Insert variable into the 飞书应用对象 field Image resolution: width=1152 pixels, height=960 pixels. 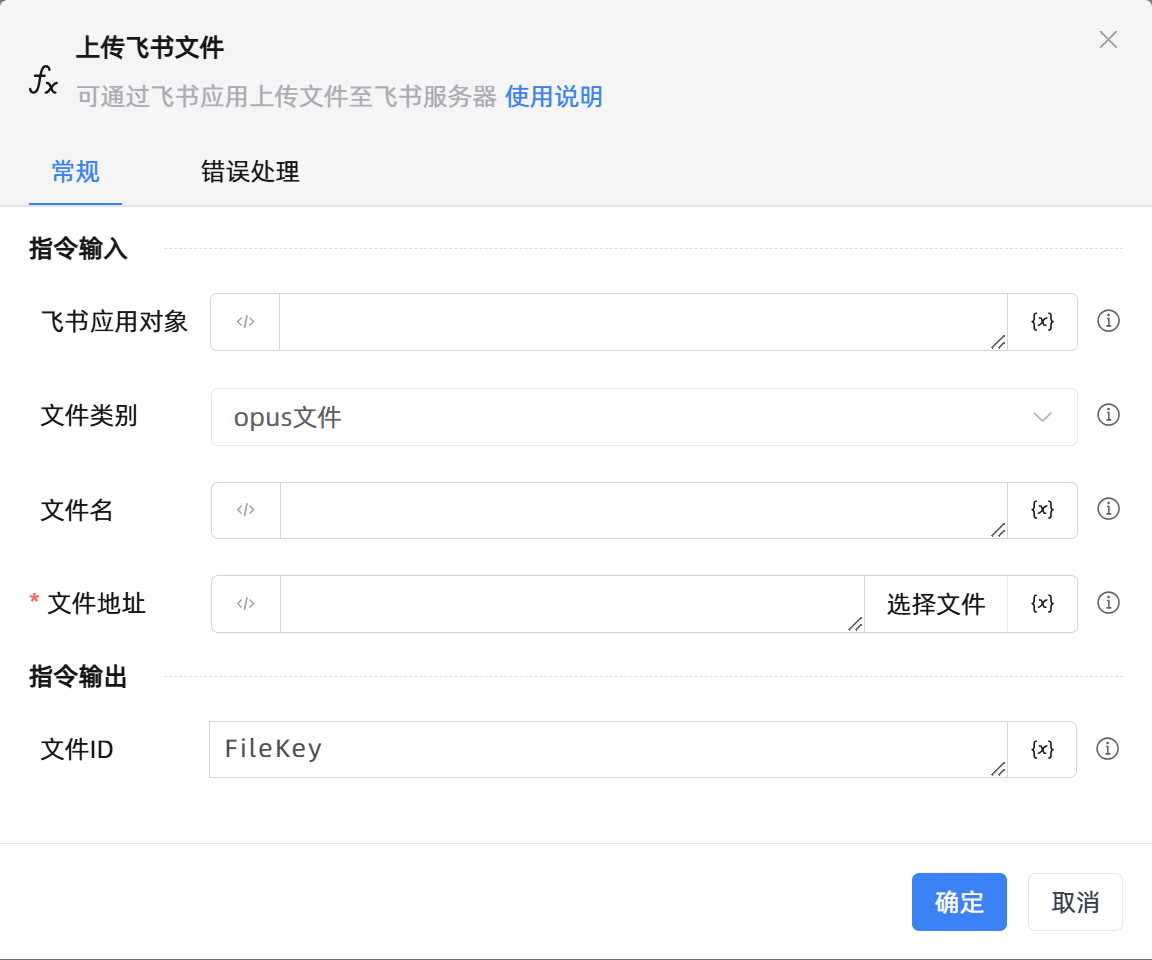[x=1042, y=322]
